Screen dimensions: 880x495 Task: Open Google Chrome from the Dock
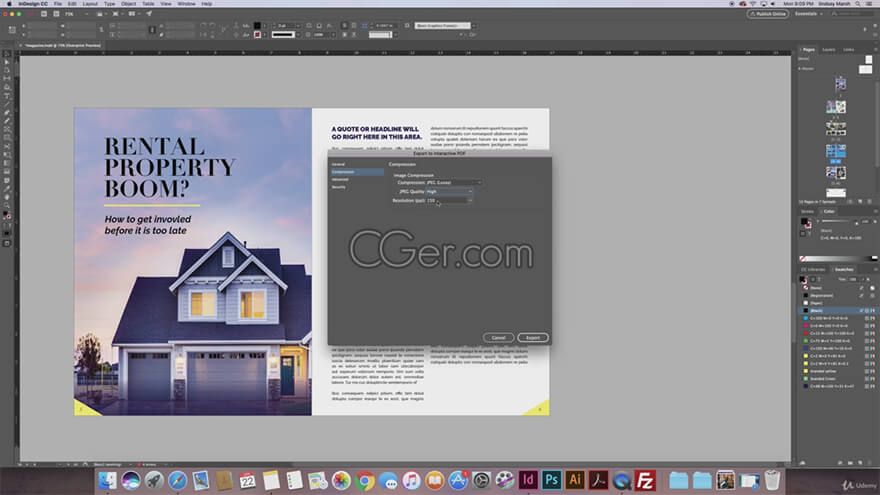tap(365, 480)
